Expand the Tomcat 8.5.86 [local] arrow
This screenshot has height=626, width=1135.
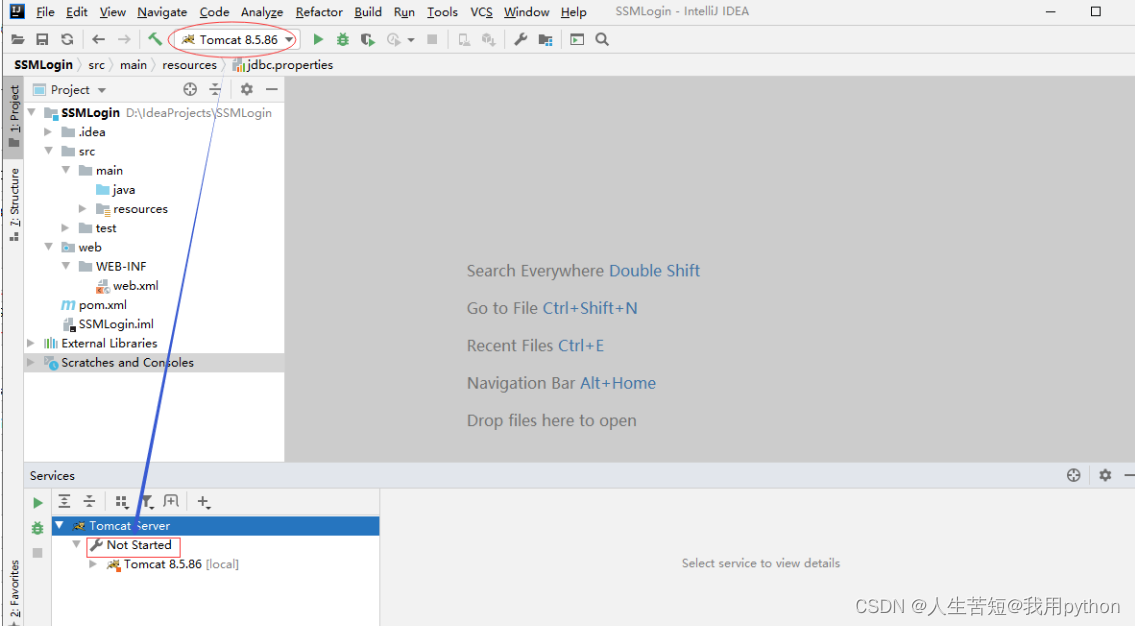(93, 564)
